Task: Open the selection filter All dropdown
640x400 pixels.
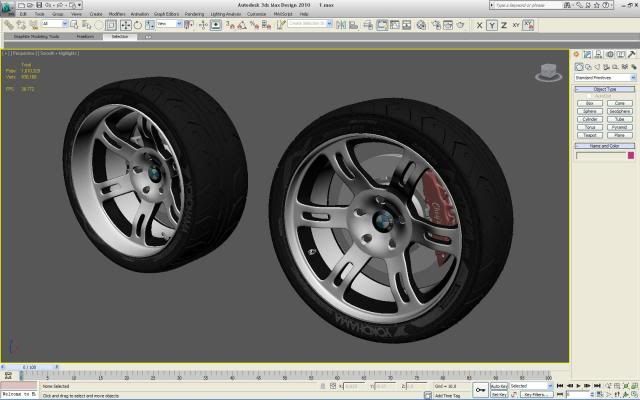Action: (54, 24)
